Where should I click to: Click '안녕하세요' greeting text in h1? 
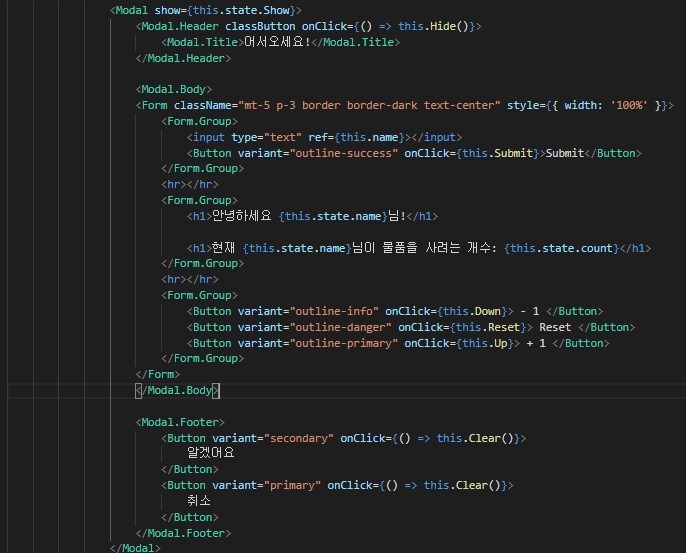(x=242, y=216)
